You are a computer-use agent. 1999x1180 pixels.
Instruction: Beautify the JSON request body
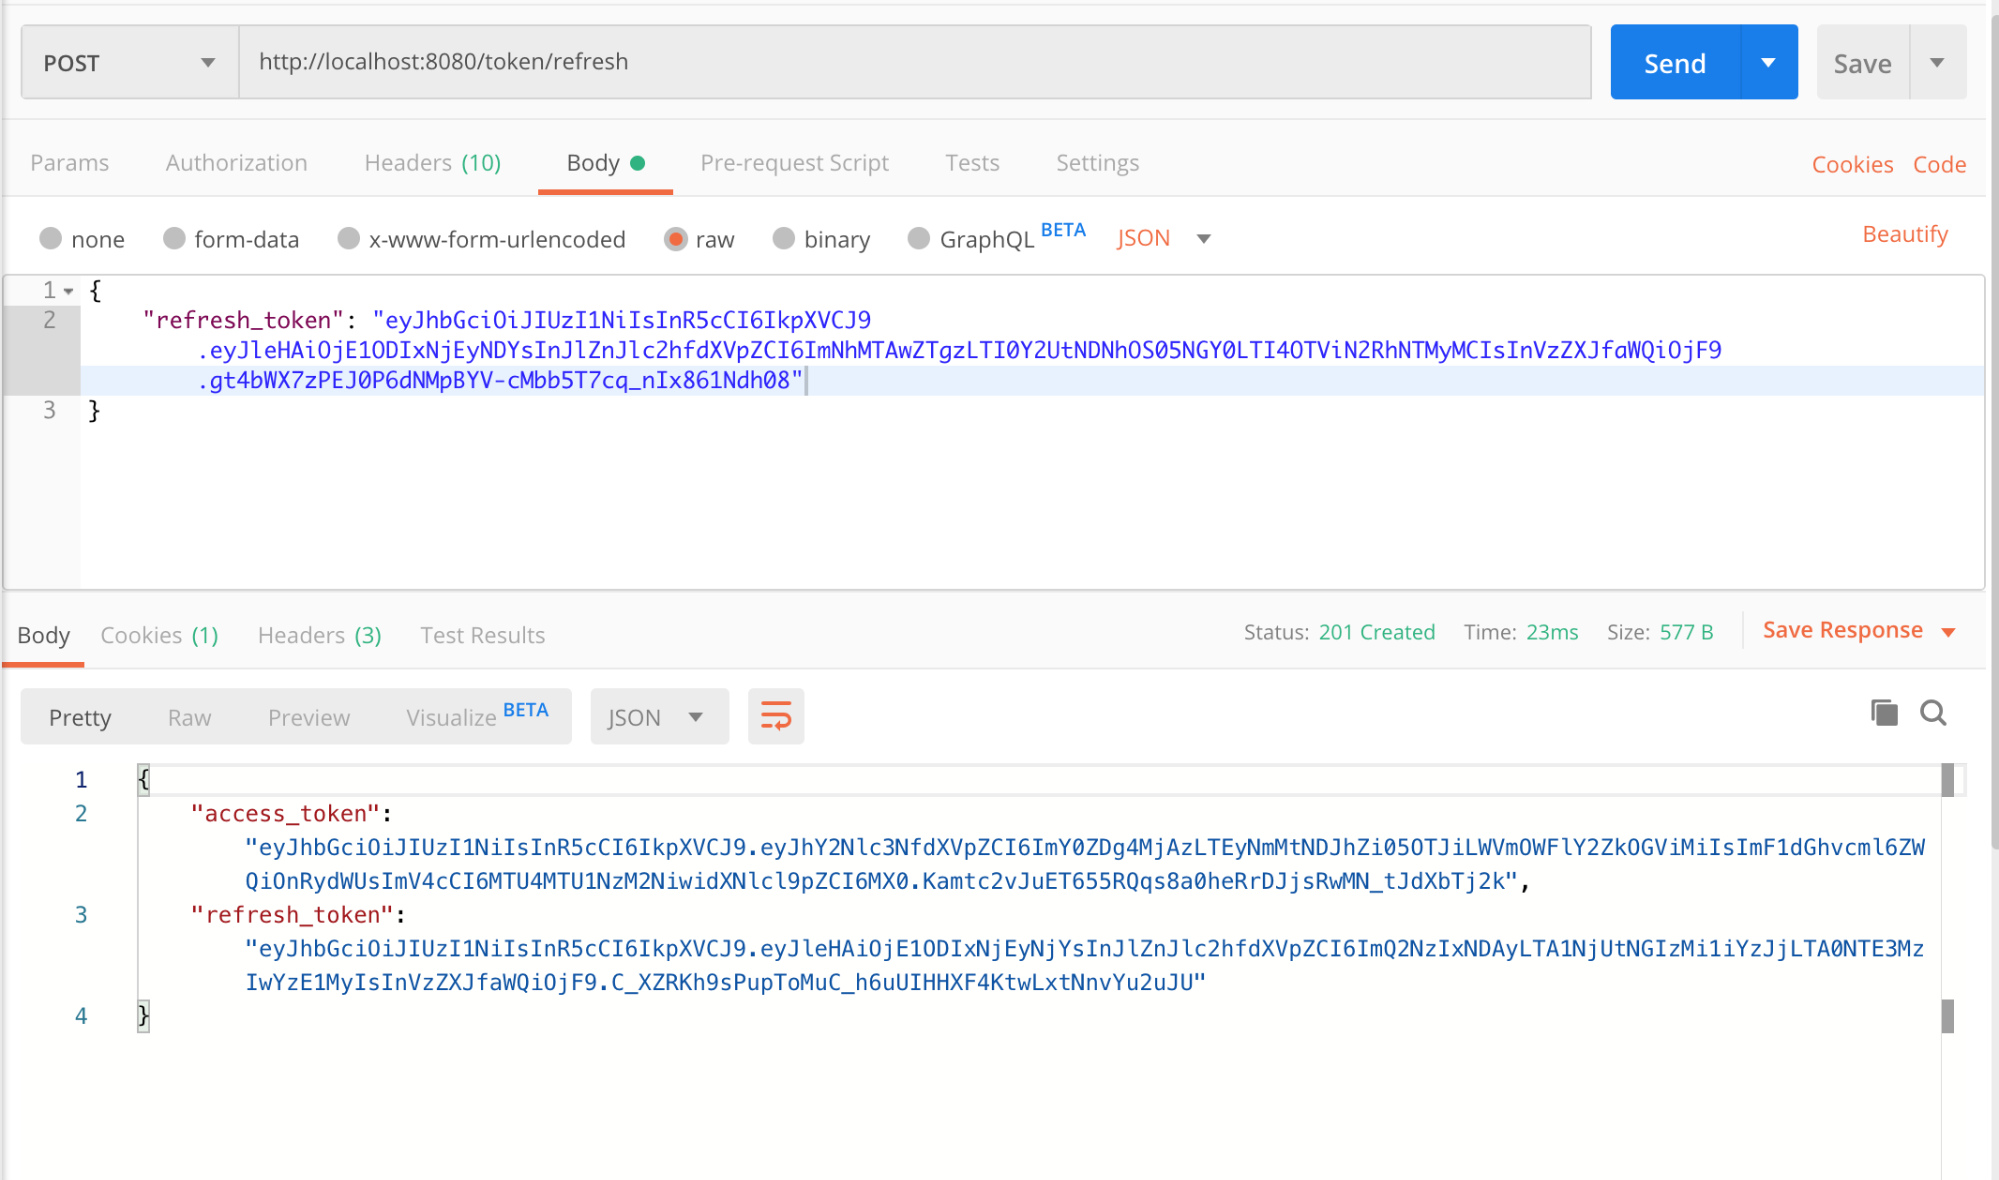pyautogui.click(x=1904, y=233)
